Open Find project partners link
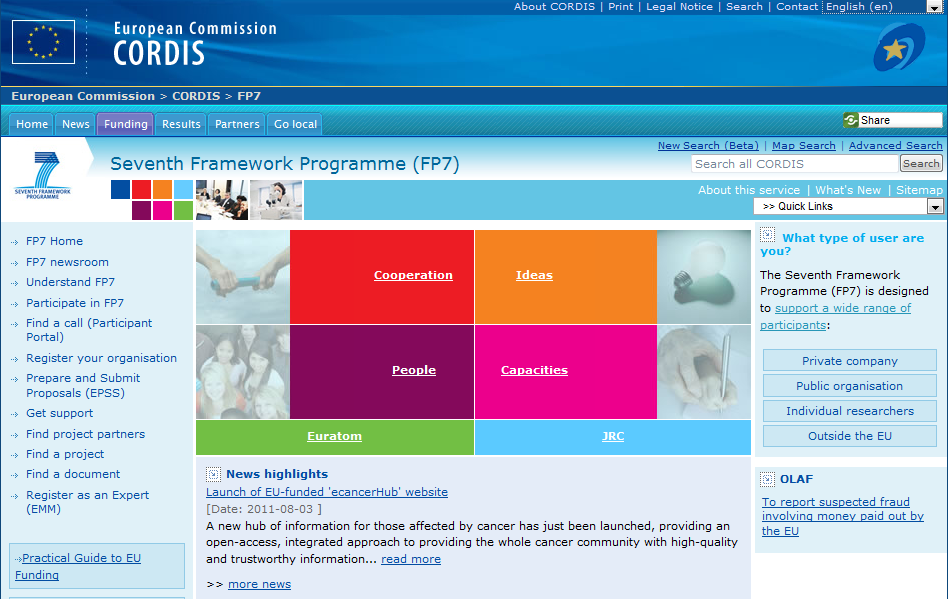Screen dimensions: 948x599 coord(85,435)
